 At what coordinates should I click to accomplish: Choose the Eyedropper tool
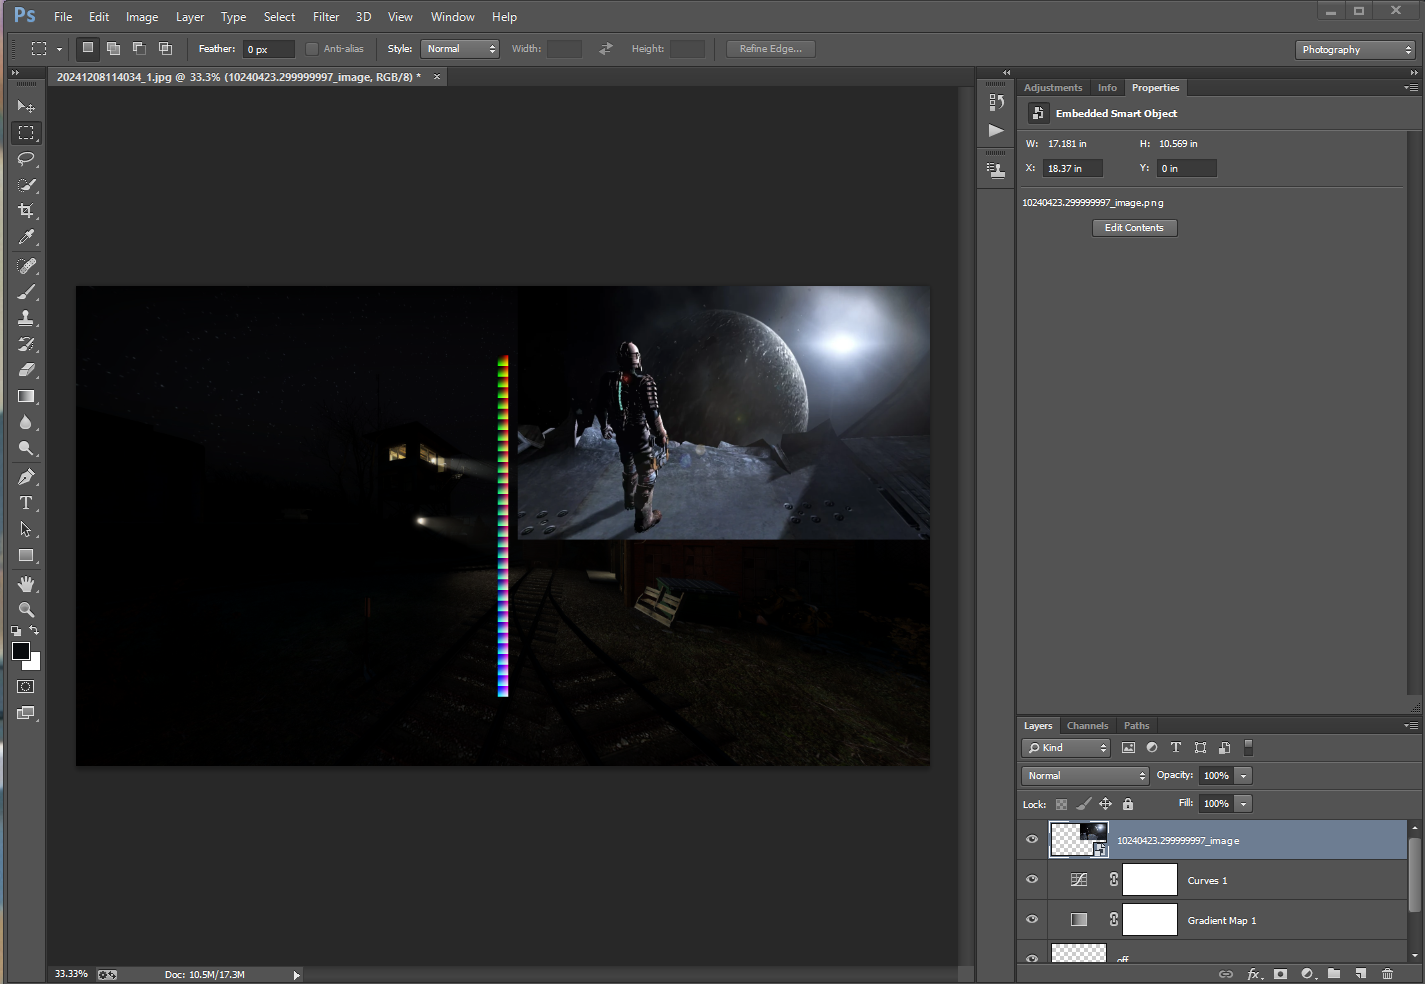[x=26, y=237]
